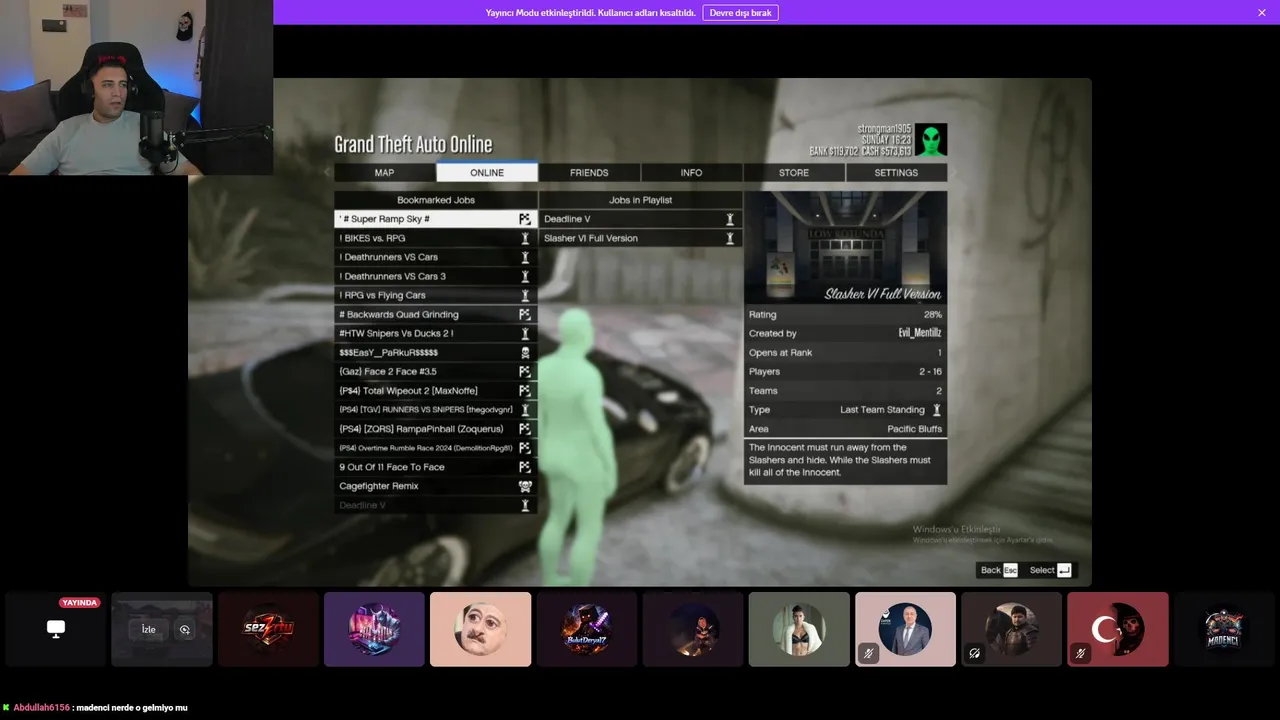Choose 'Overtime Rumble Race 2024' job
Viewport: 1280px width, 720px height.
pyautogui.click(x=435, y=447)
